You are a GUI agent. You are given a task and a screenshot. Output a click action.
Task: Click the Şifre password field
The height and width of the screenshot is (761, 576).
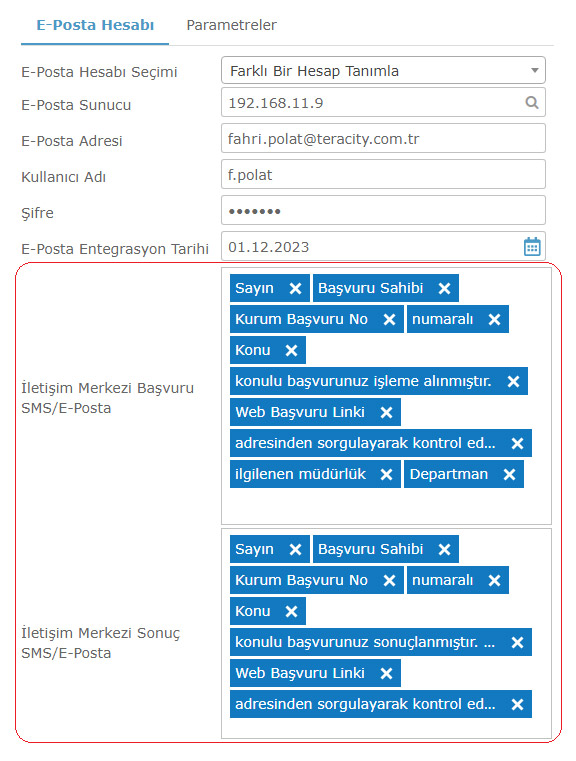point(383,210)
